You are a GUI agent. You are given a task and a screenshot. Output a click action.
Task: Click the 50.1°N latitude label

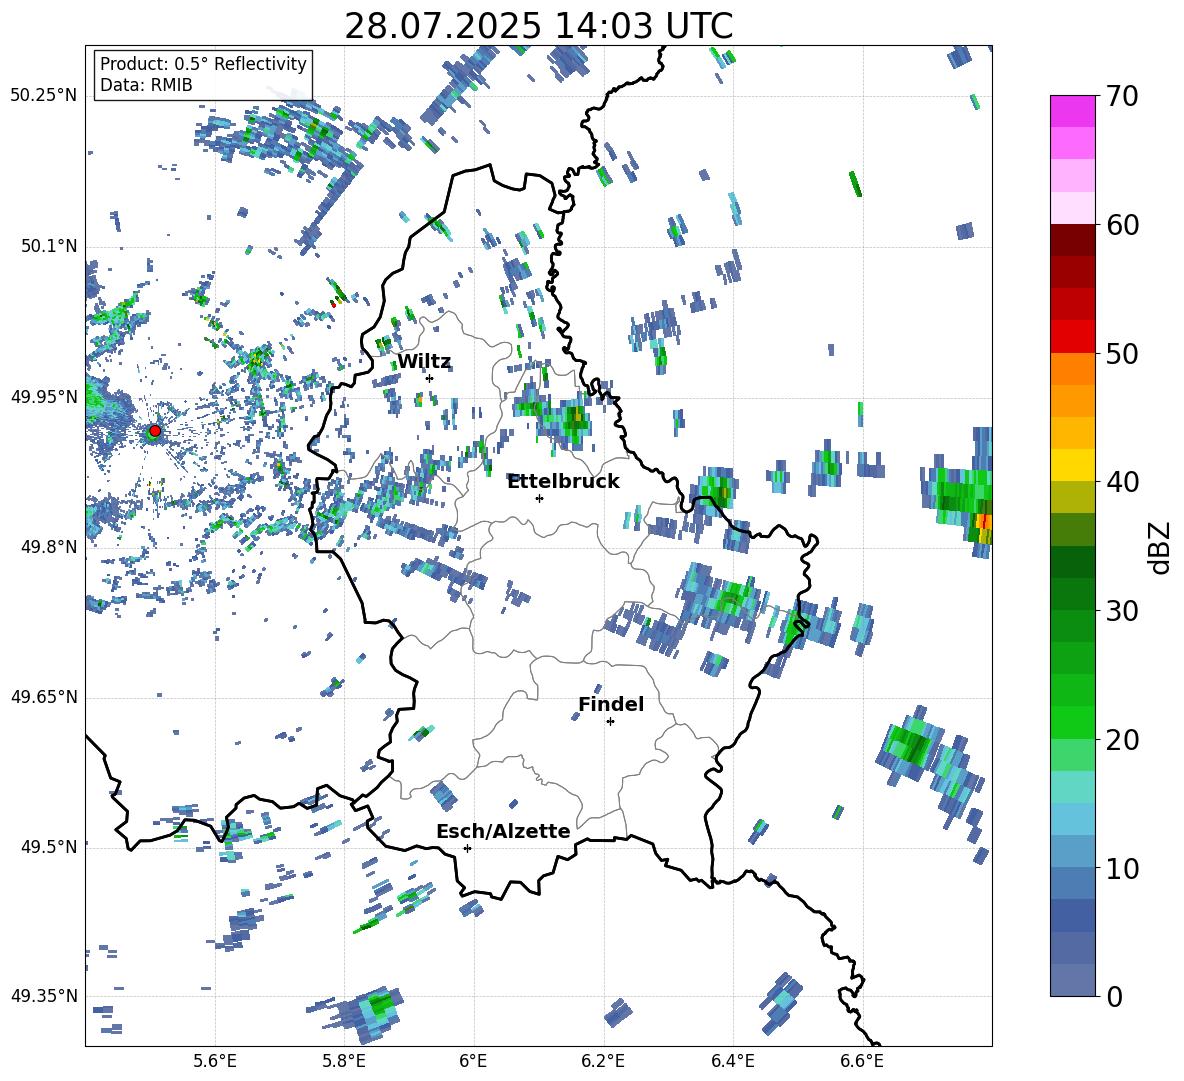pyautogui.click(x=48, y=246)
